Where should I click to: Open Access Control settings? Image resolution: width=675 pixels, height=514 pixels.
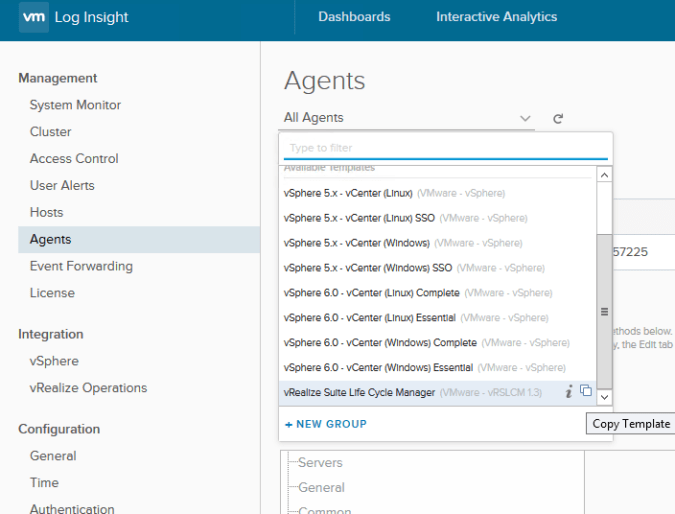[74, 159]
